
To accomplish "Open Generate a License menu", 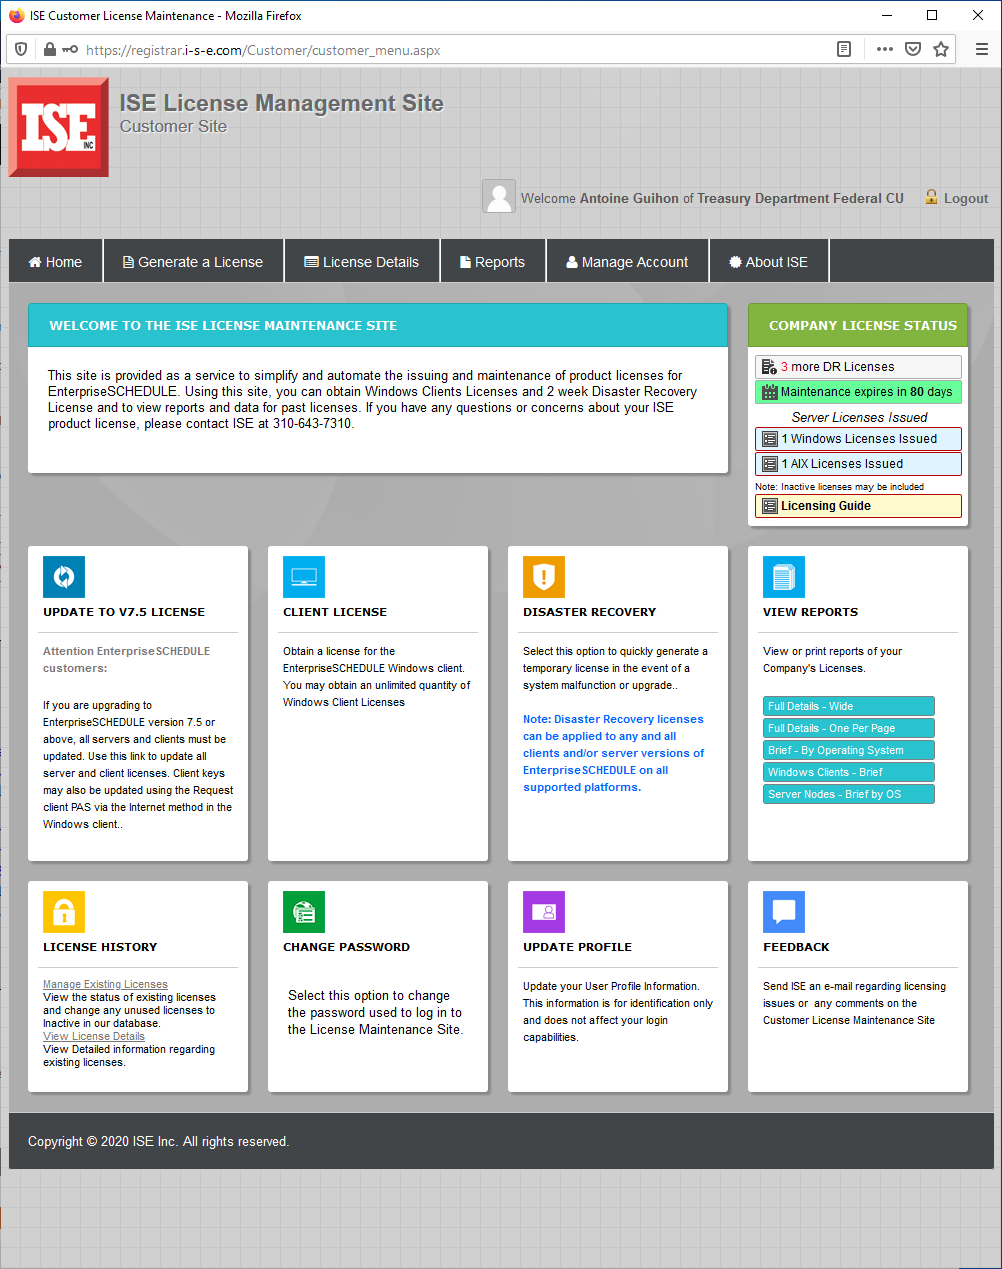I will tap(193, 262).
